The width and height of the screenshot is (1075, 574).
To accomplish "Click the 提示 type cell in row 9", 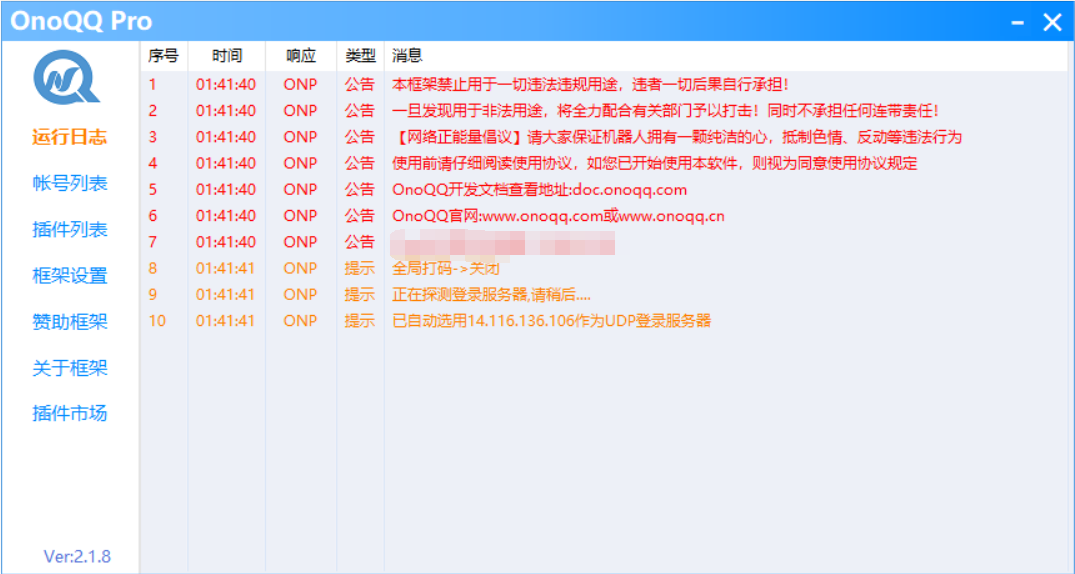I will pos(360,294).
